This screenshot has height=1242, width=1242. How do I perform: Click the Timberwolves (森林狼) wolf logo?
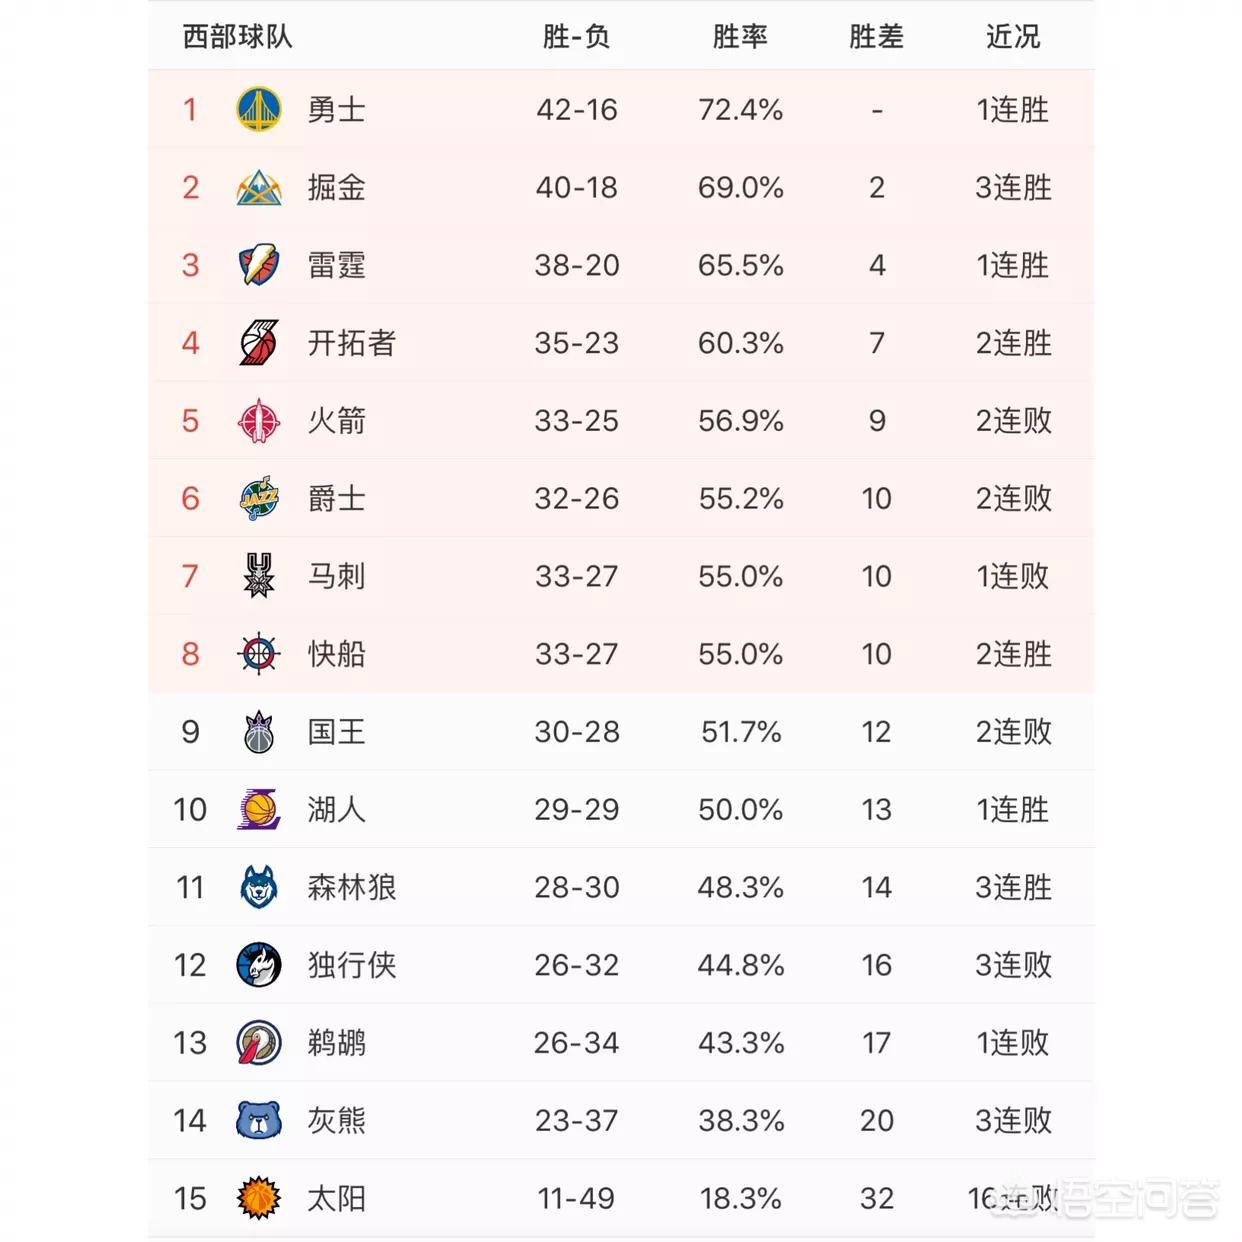coord(259,887)
